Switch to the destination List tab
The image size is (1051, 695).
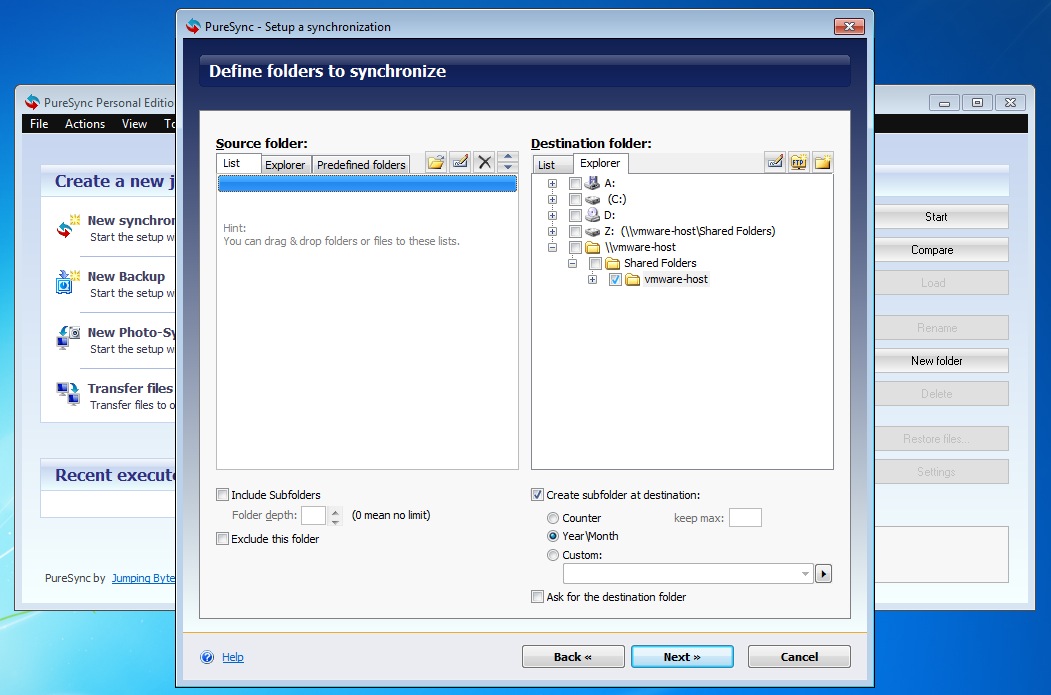[546, 165]
